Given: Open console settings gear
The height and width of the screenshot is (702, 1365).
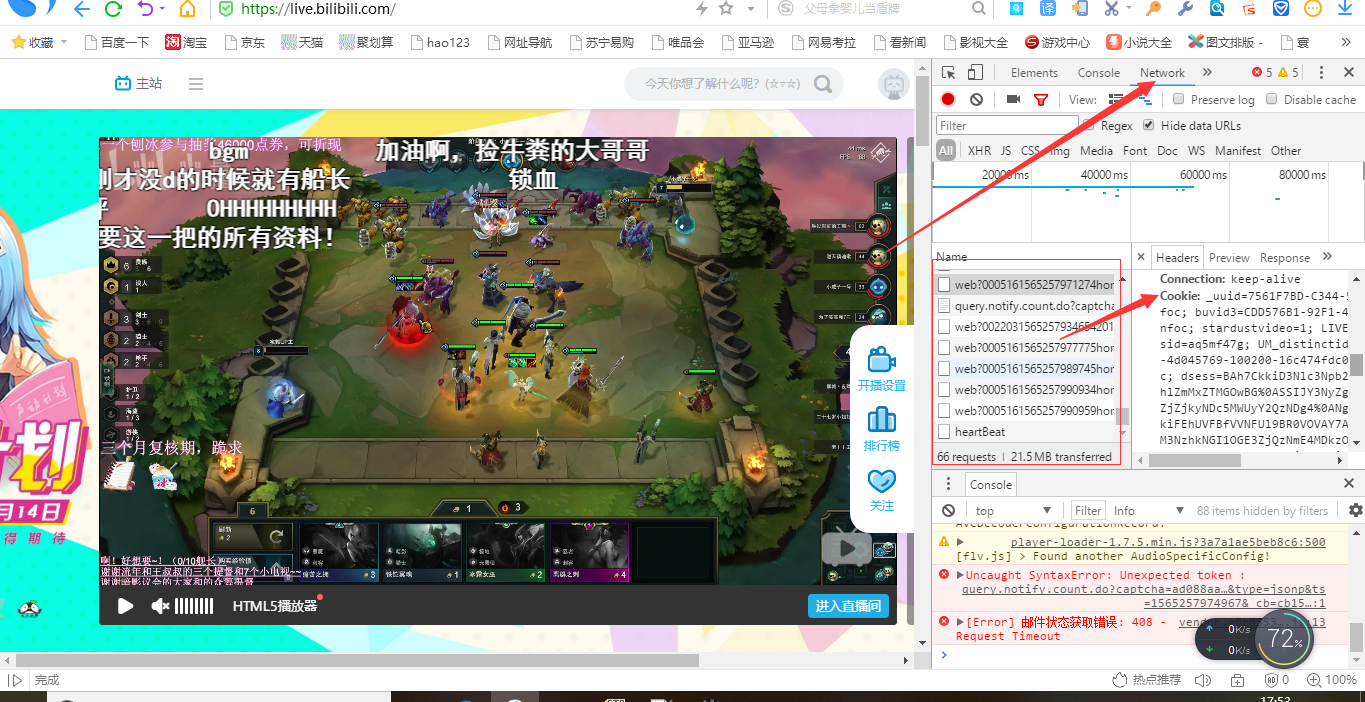Looking at the screenshot, I should pos(1356,511).
